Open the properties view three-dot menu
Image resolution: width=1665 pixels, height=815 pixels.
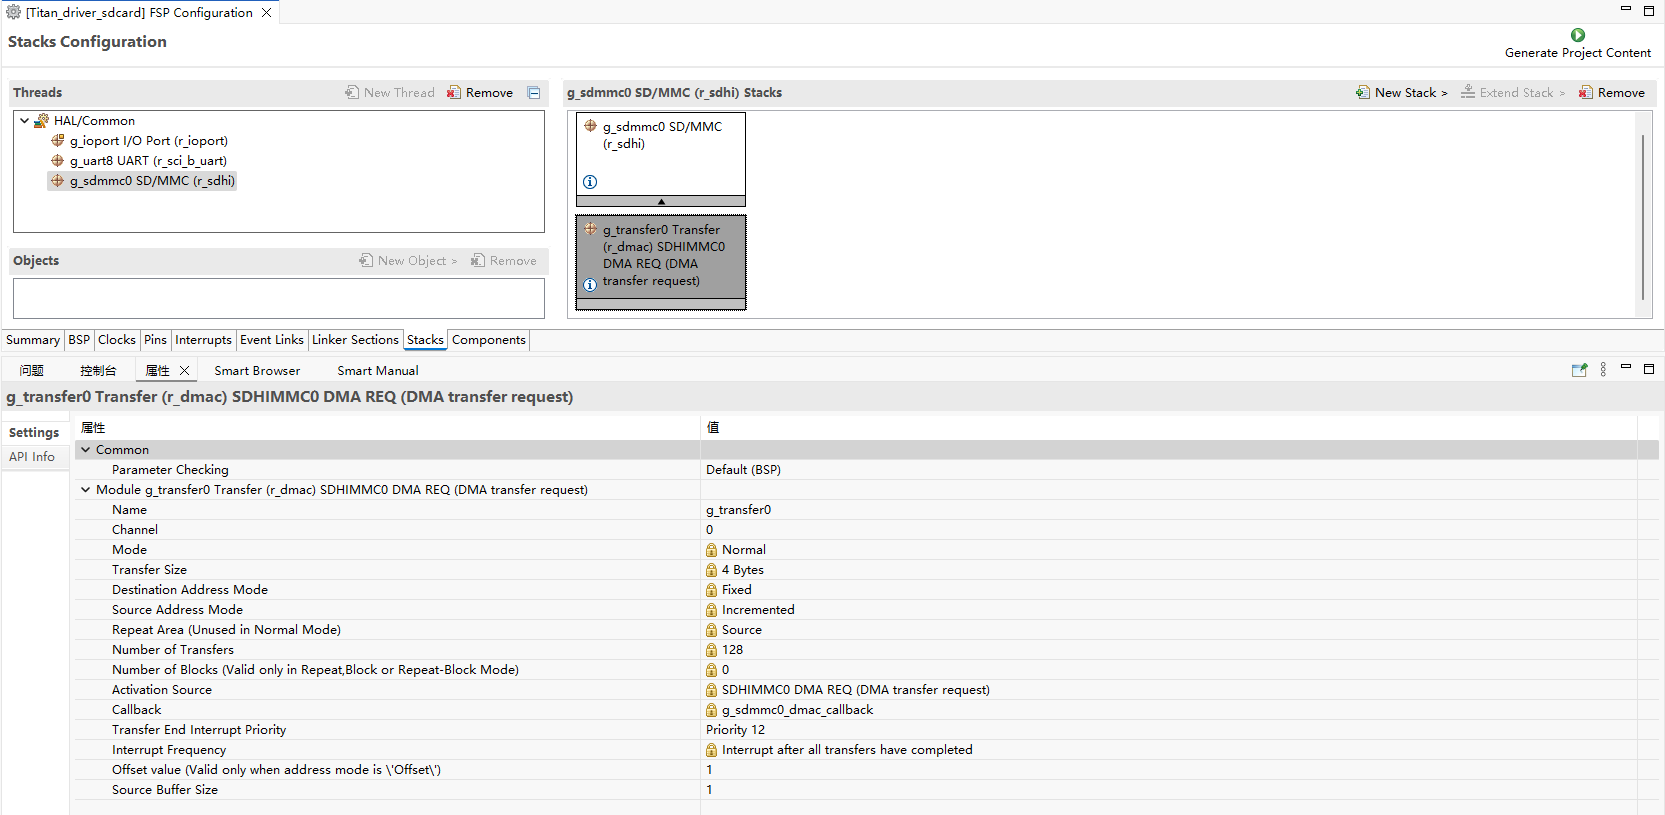[x=1603, y=370]
